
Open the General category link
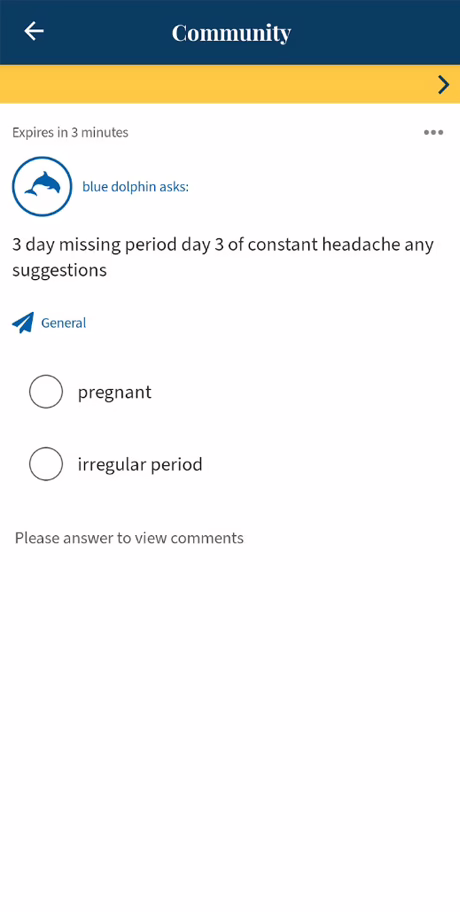coord(63,323)
